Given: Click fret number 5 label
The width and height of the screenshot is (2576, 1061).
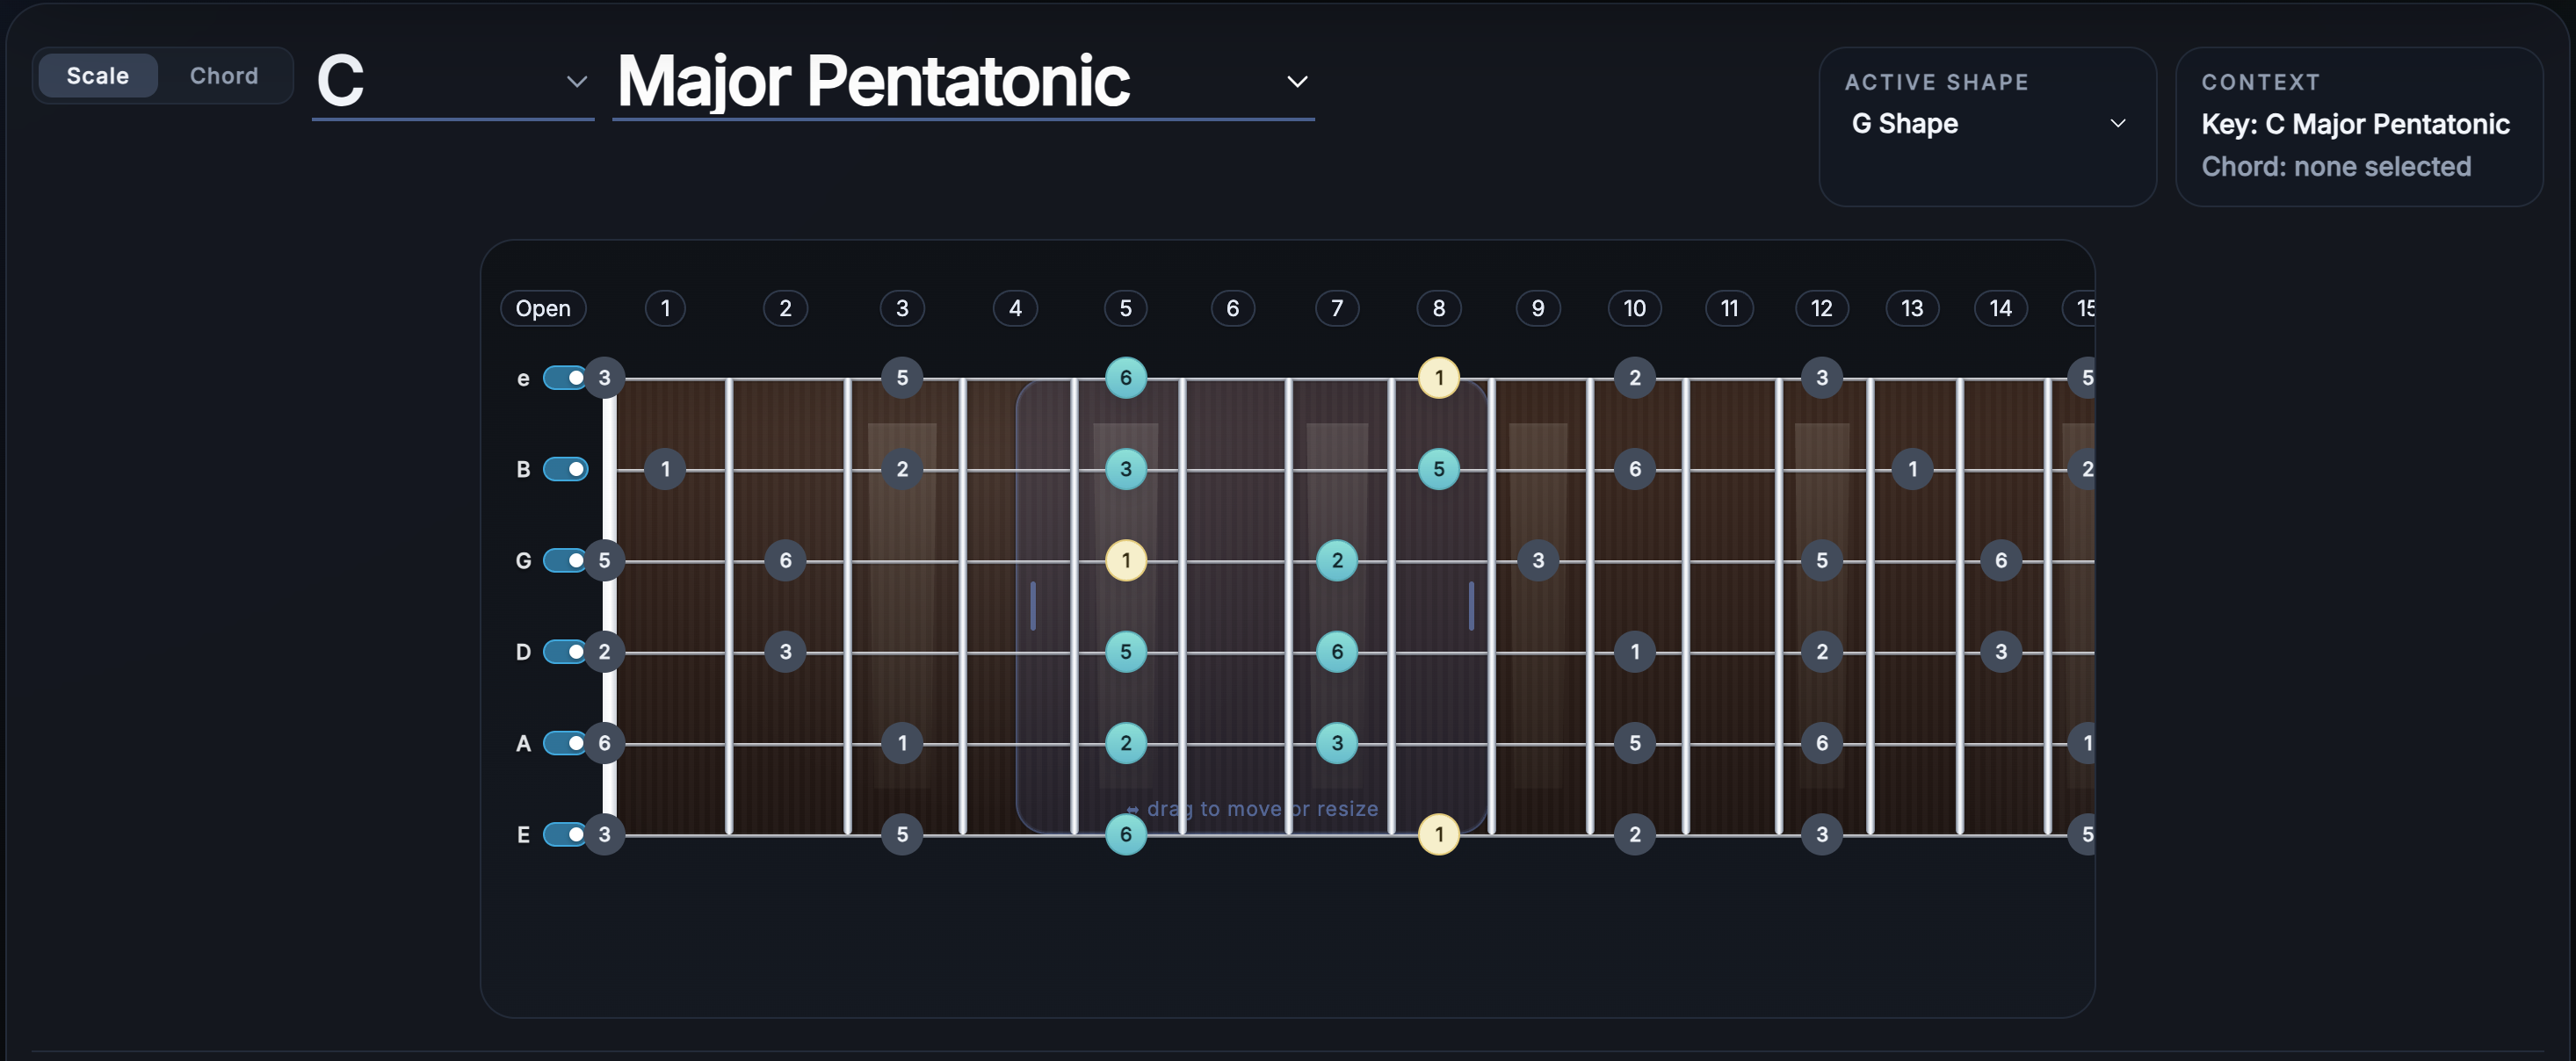Looking at the screenshot, I should pyautogui.click(x=1126, y=308).
